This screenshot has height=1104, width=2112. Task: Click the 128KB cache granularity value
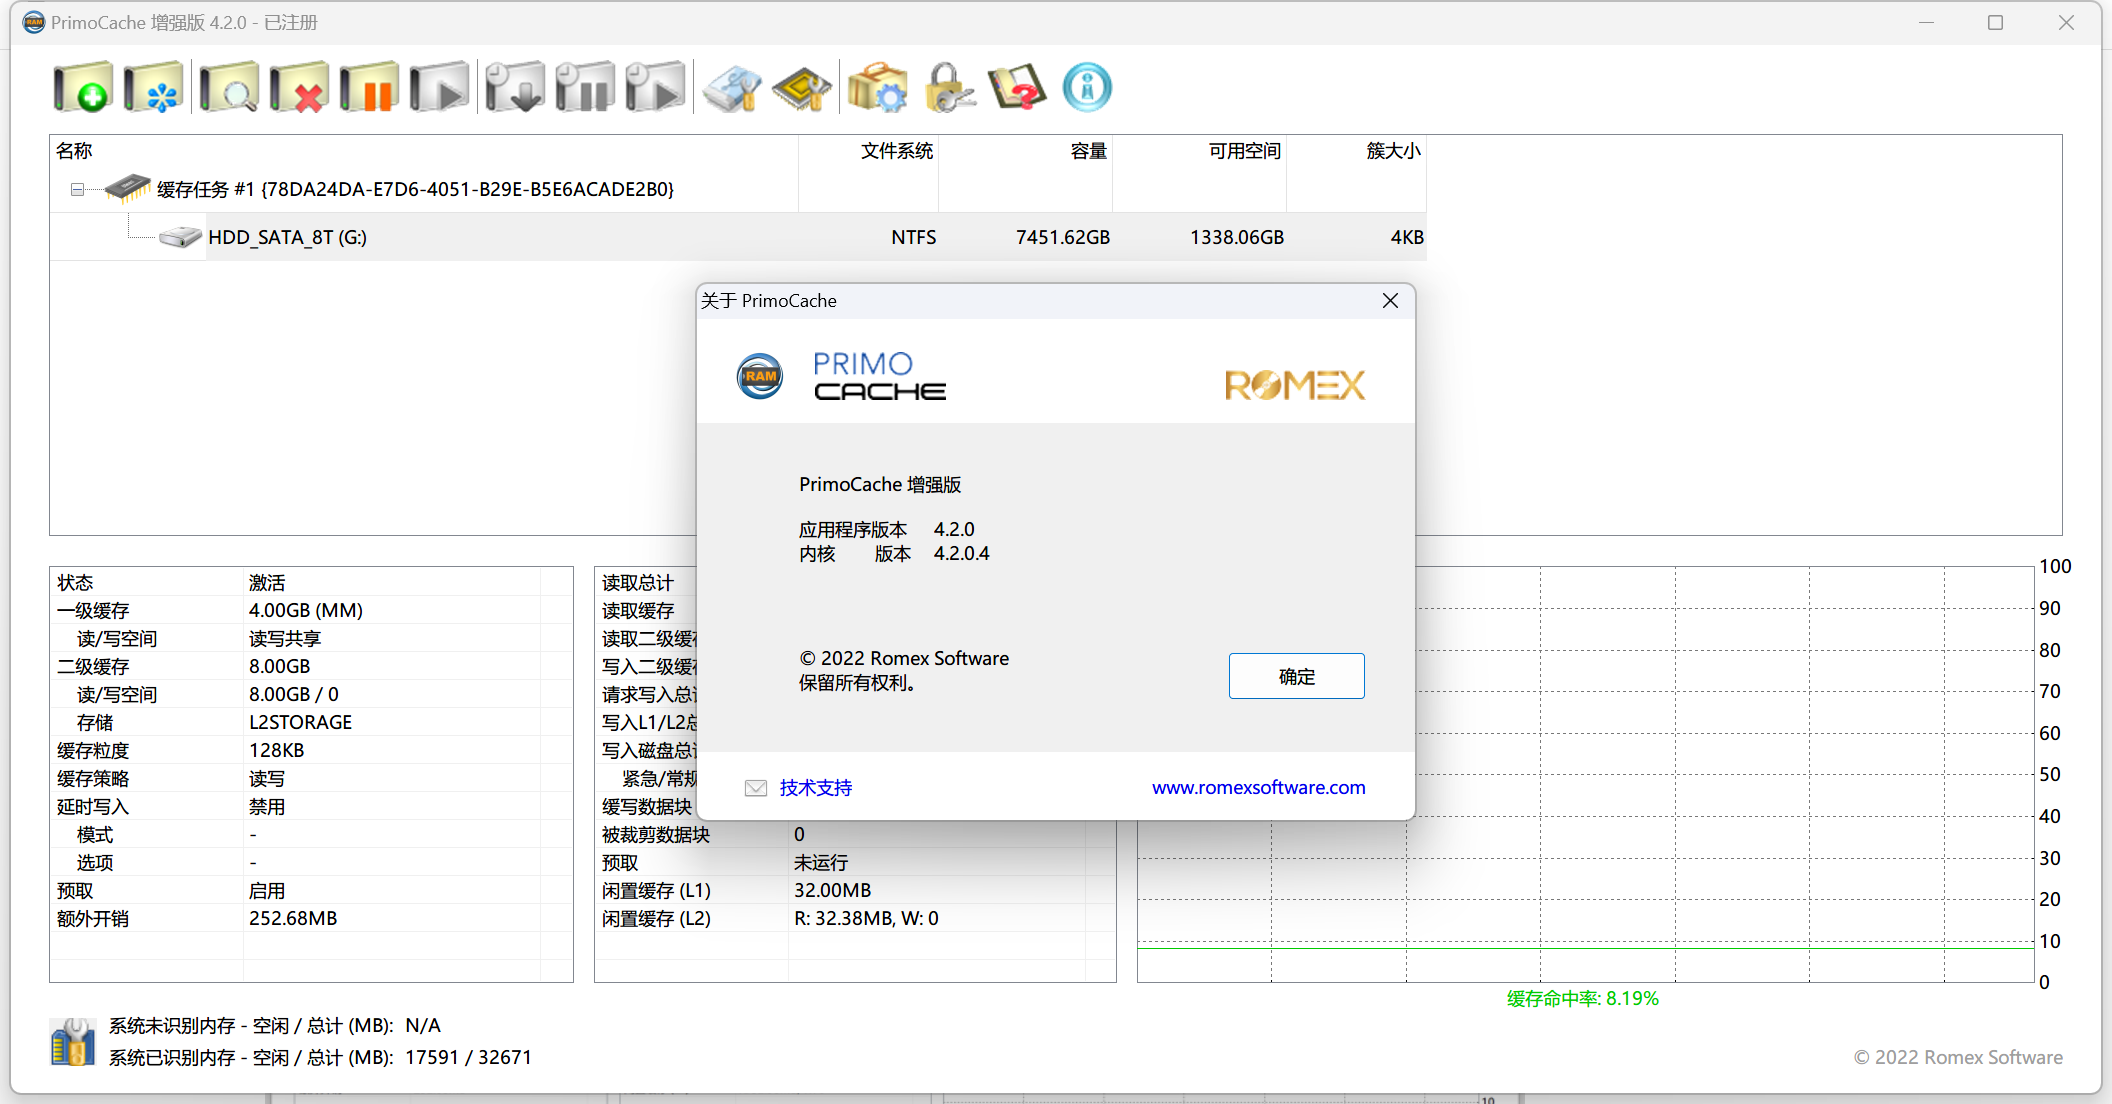pyautogui.click(x=277, y=750)
